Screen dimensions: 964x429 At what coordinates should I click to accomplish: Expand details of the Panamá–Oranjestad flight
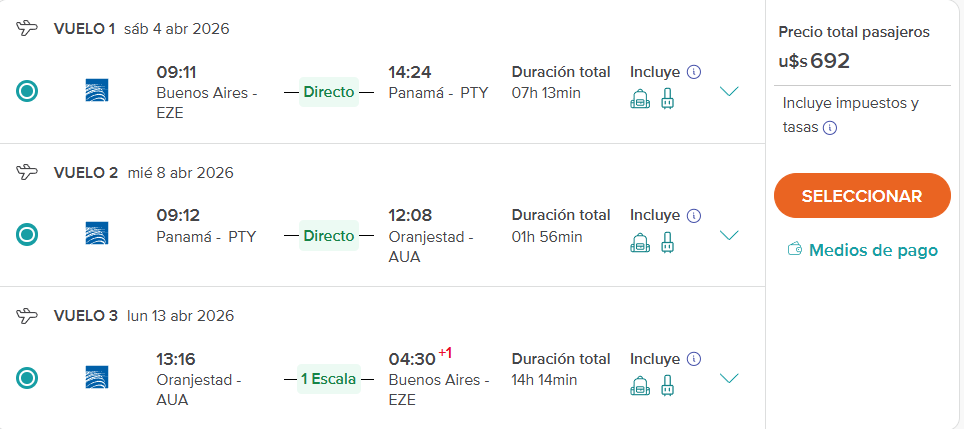(x=729, y=235)
